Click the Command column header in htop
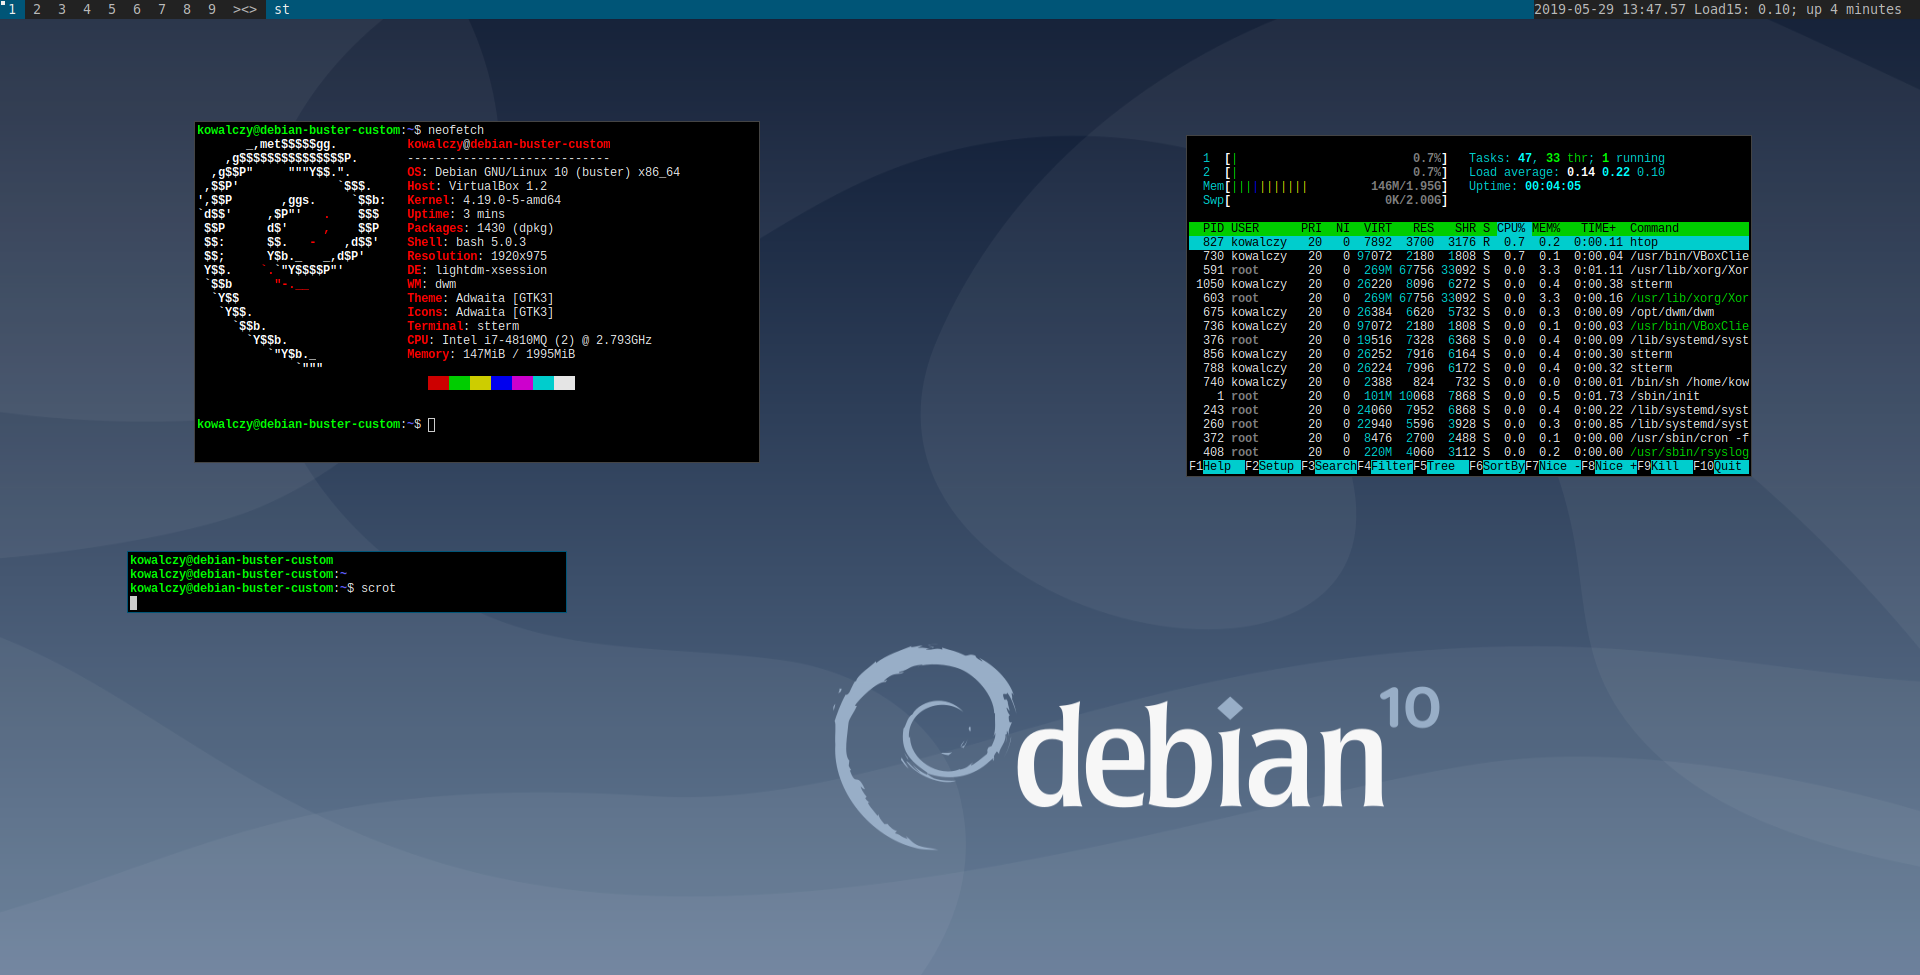Image resolution: width=1920 pixels, height=975 pixels. (1654, 229)
